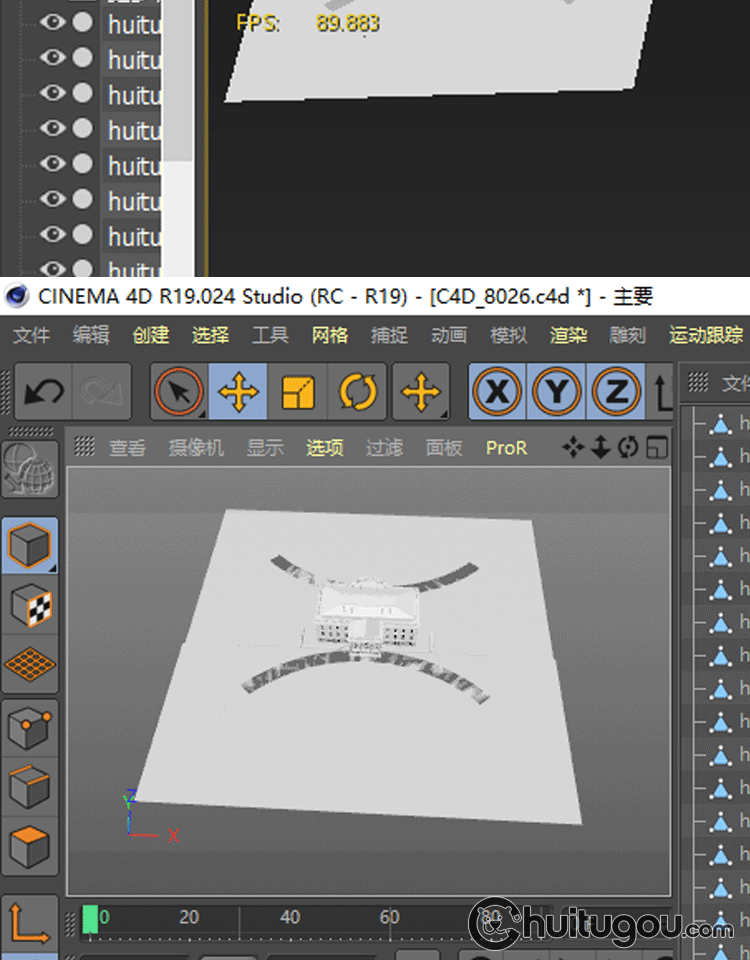
Task: Toggle the Enable Axis L-shaped icon
Action: pos(30,924)
